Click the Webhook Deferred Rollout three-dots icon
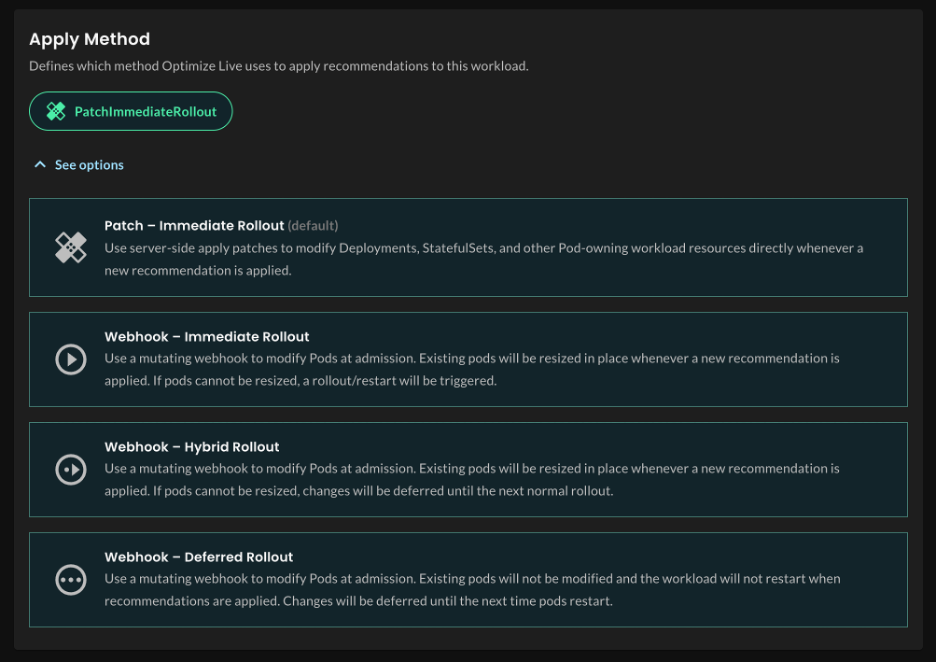Screen dimensions: 936x662 click(x=71, y=579)
